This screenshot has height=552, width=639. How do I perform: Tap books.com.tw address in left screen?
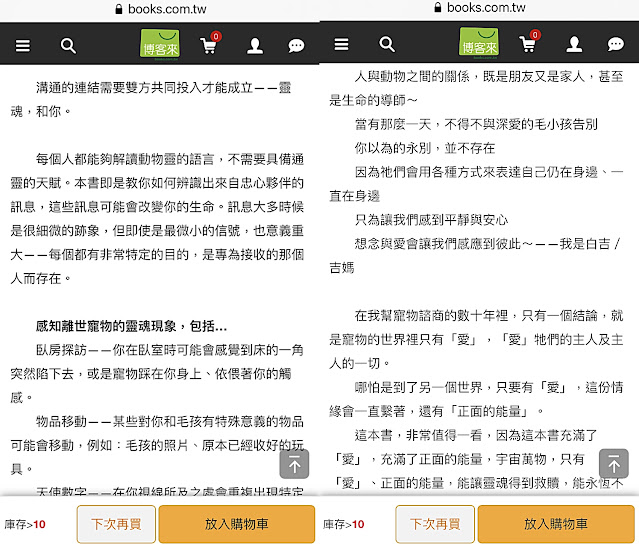click(x=167, y=9)
